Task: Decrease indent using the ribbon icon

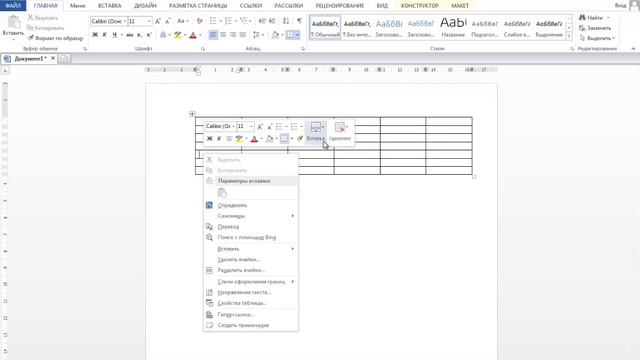Action: [262, 21]
